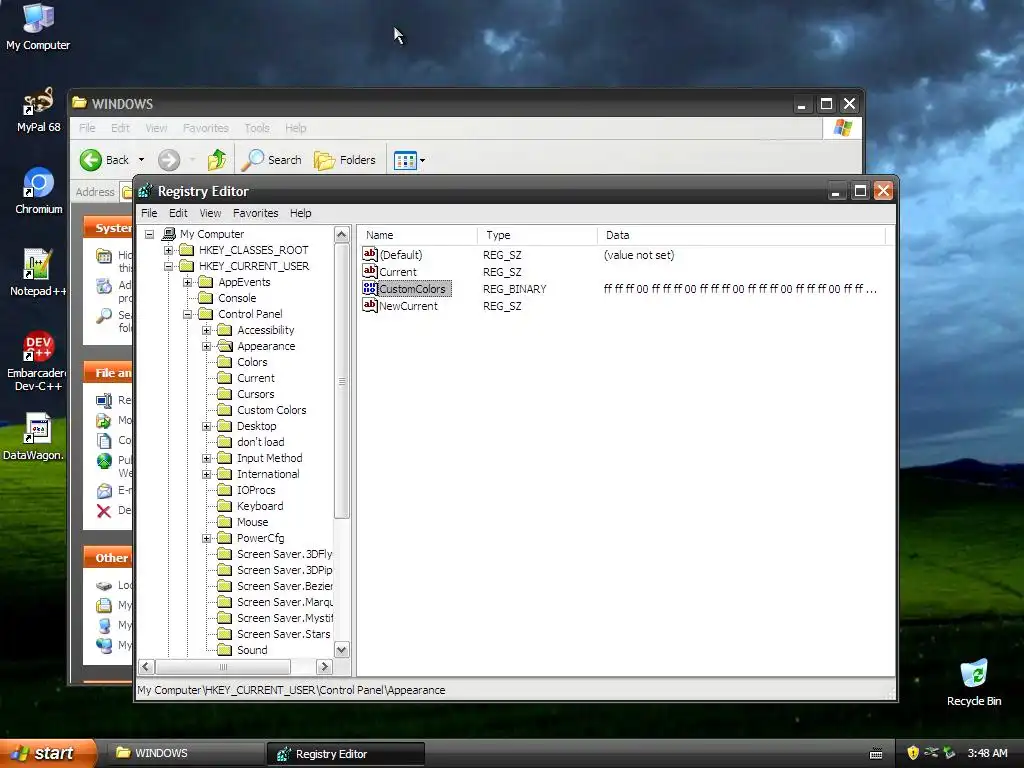
Task: Open the Embarcadero Dev-C++ desktop shortcut
Action: pos(37,360)
